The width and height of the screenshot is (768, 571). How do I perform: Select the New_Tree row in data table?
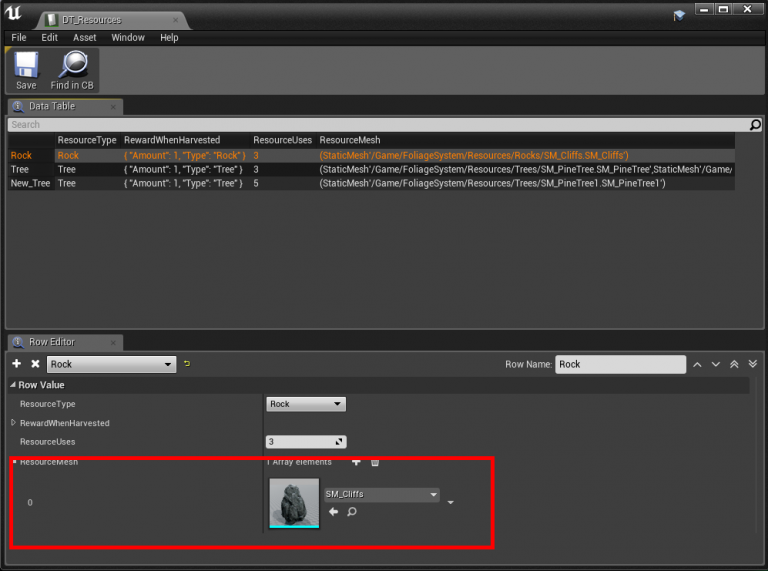pyautogui.click(x=30, y=184)
